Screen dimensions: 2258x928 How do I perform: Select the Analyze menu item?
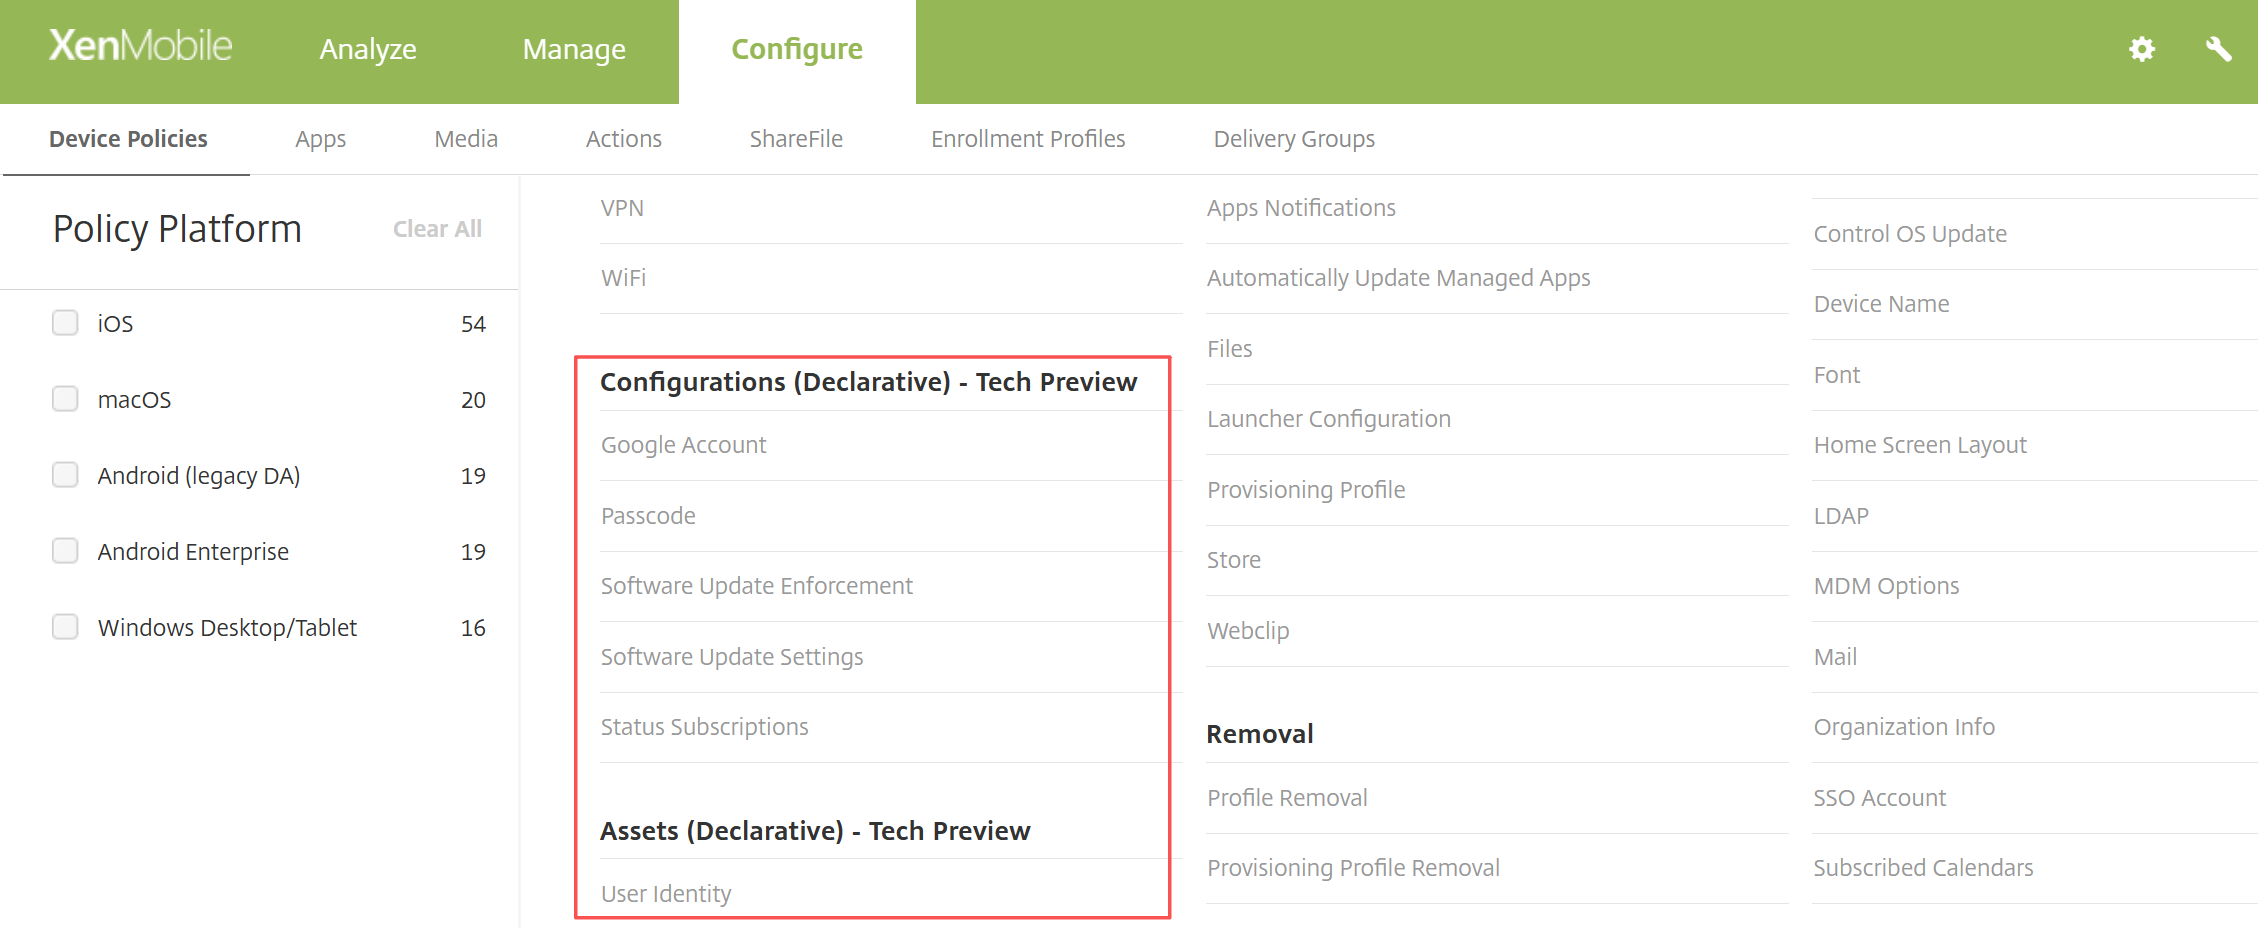click(368, 49)
